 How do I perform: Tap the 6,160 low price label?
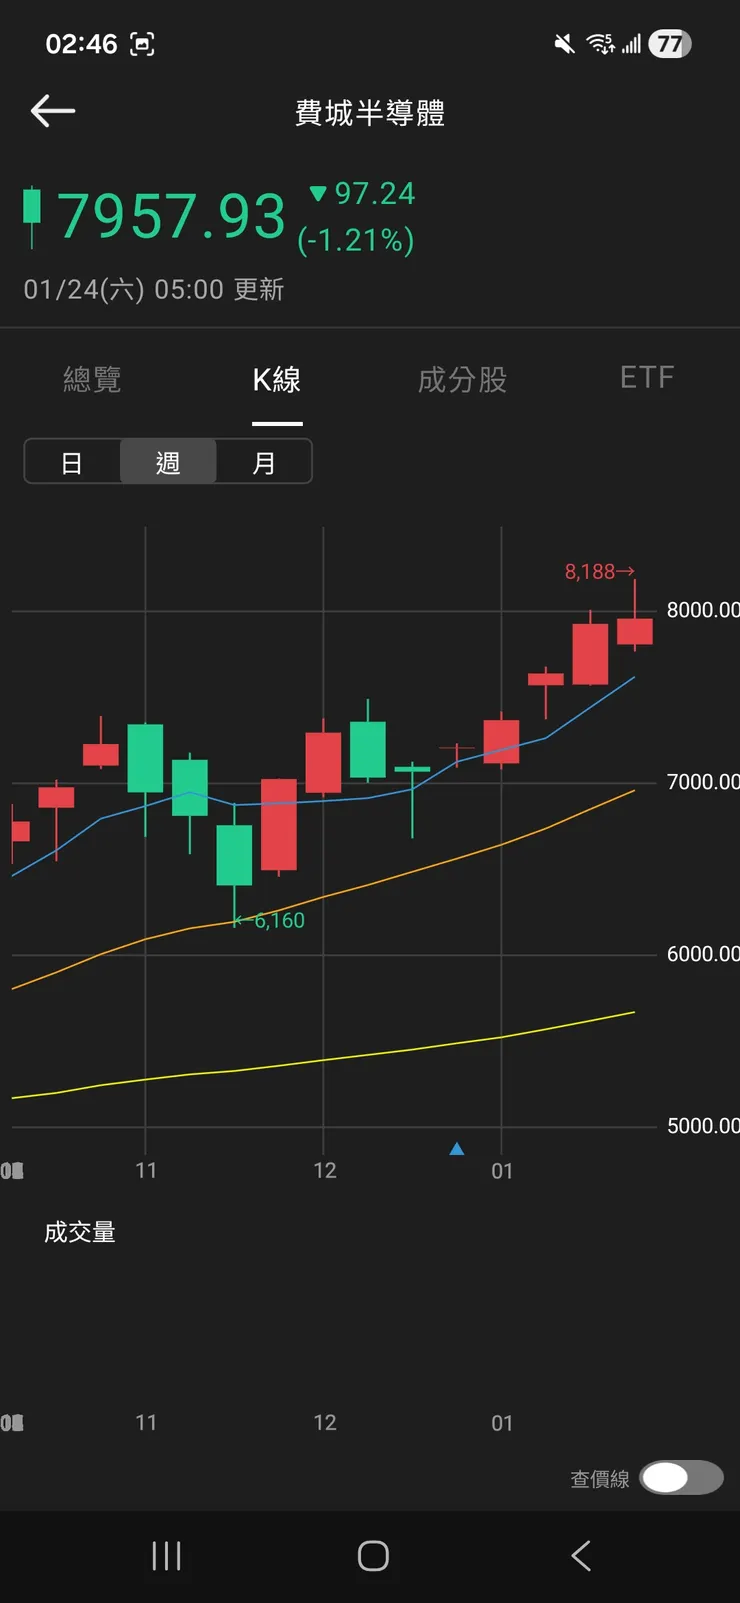point(270,920)
